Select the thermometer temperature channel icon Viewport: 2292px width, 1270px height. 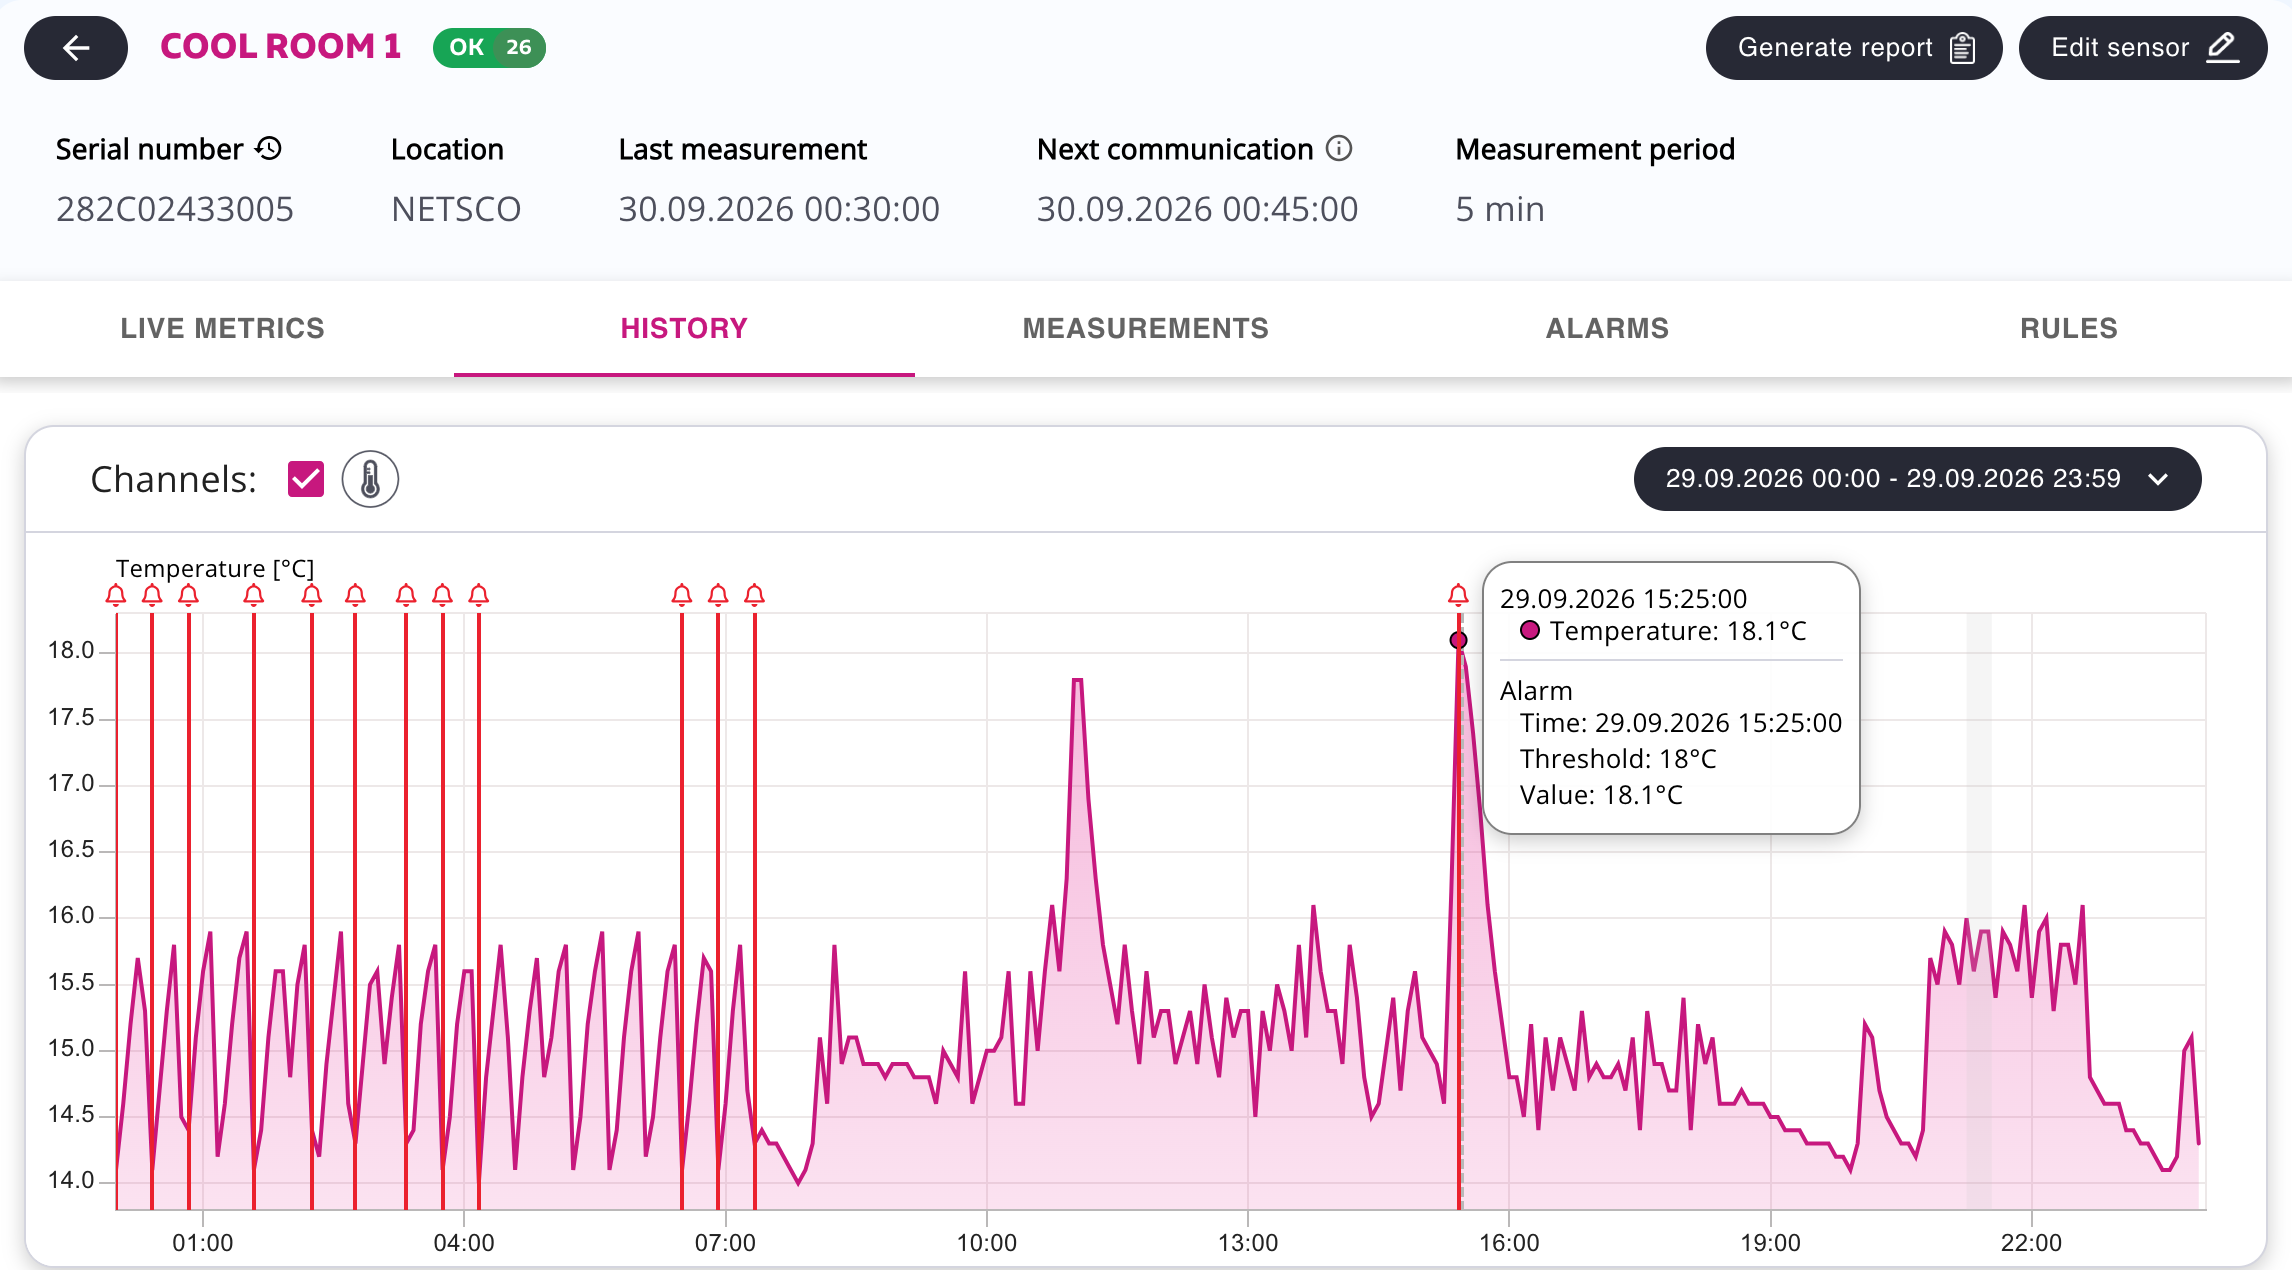(x=370, y=479)
